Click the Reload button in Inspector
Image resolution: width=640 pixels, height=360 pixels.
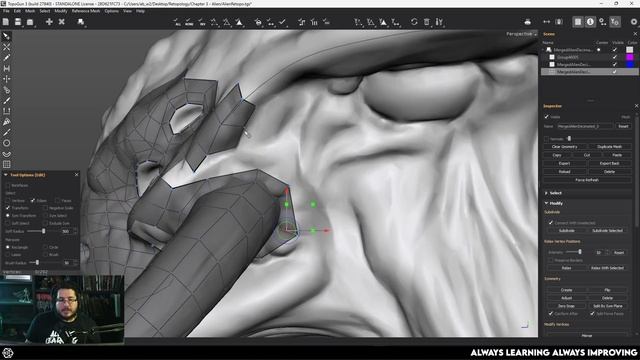564,172
